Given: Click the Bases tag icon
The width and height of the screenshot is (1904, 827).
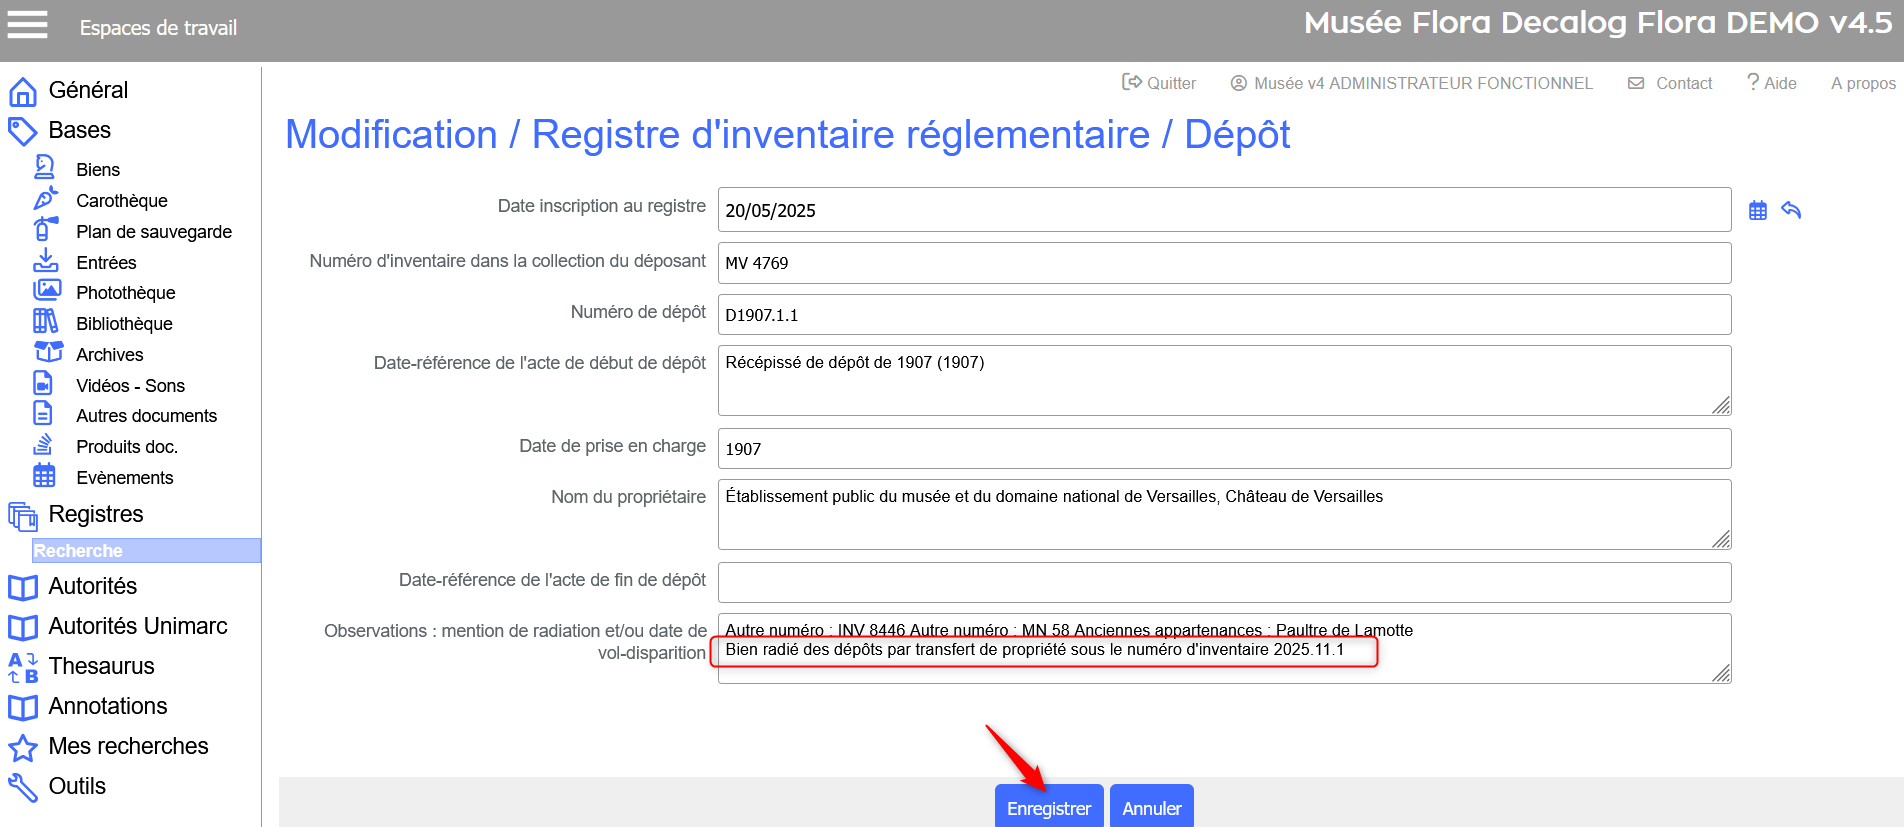Looking at the screenshot, I should coord(23,131).
